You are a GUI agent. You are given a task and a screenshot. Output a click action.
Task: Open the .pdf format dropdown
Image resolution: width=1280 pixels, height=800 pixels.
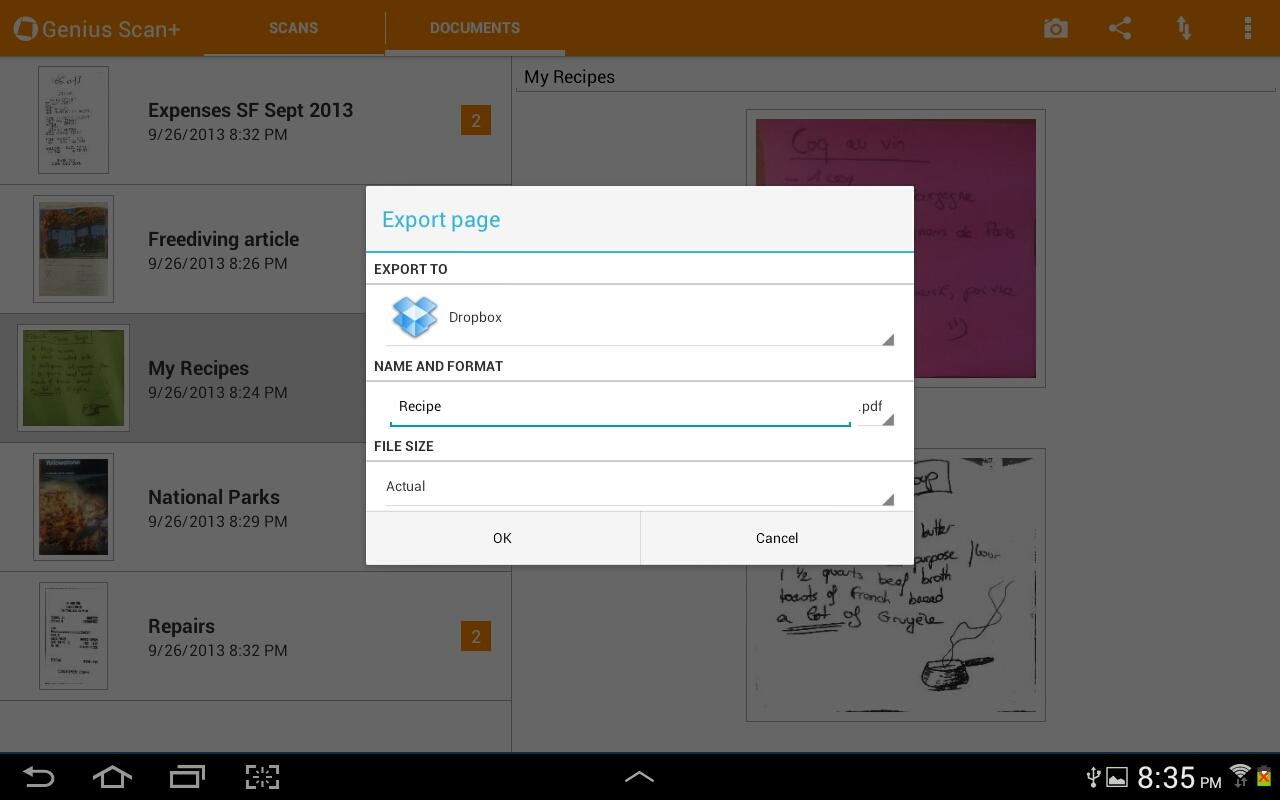point(875,407)
